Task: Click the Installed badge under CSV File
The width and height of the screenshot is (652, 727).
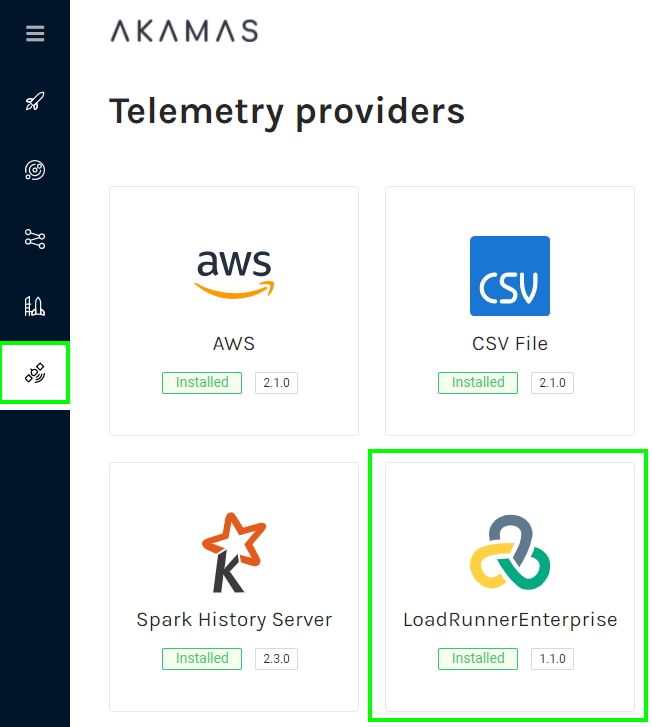Action: coord(478,383)
